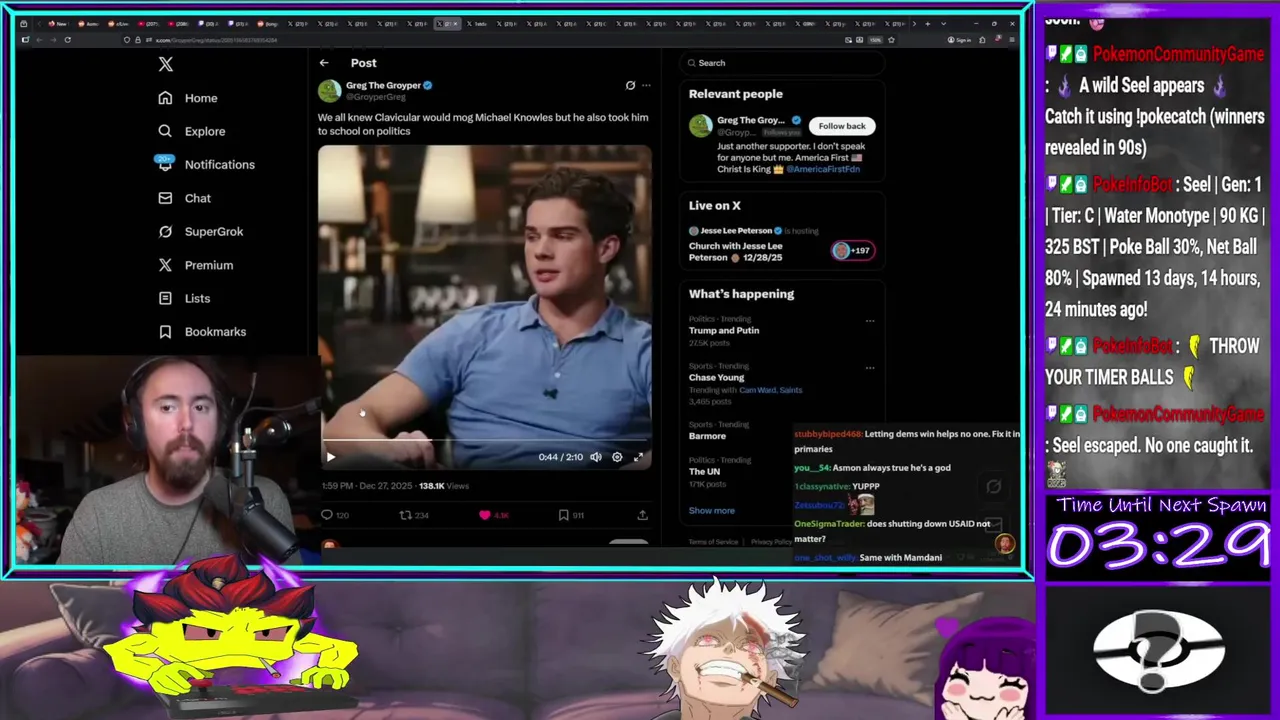
Task: Click the Explore magnifier icon
Action: [165, 131]
